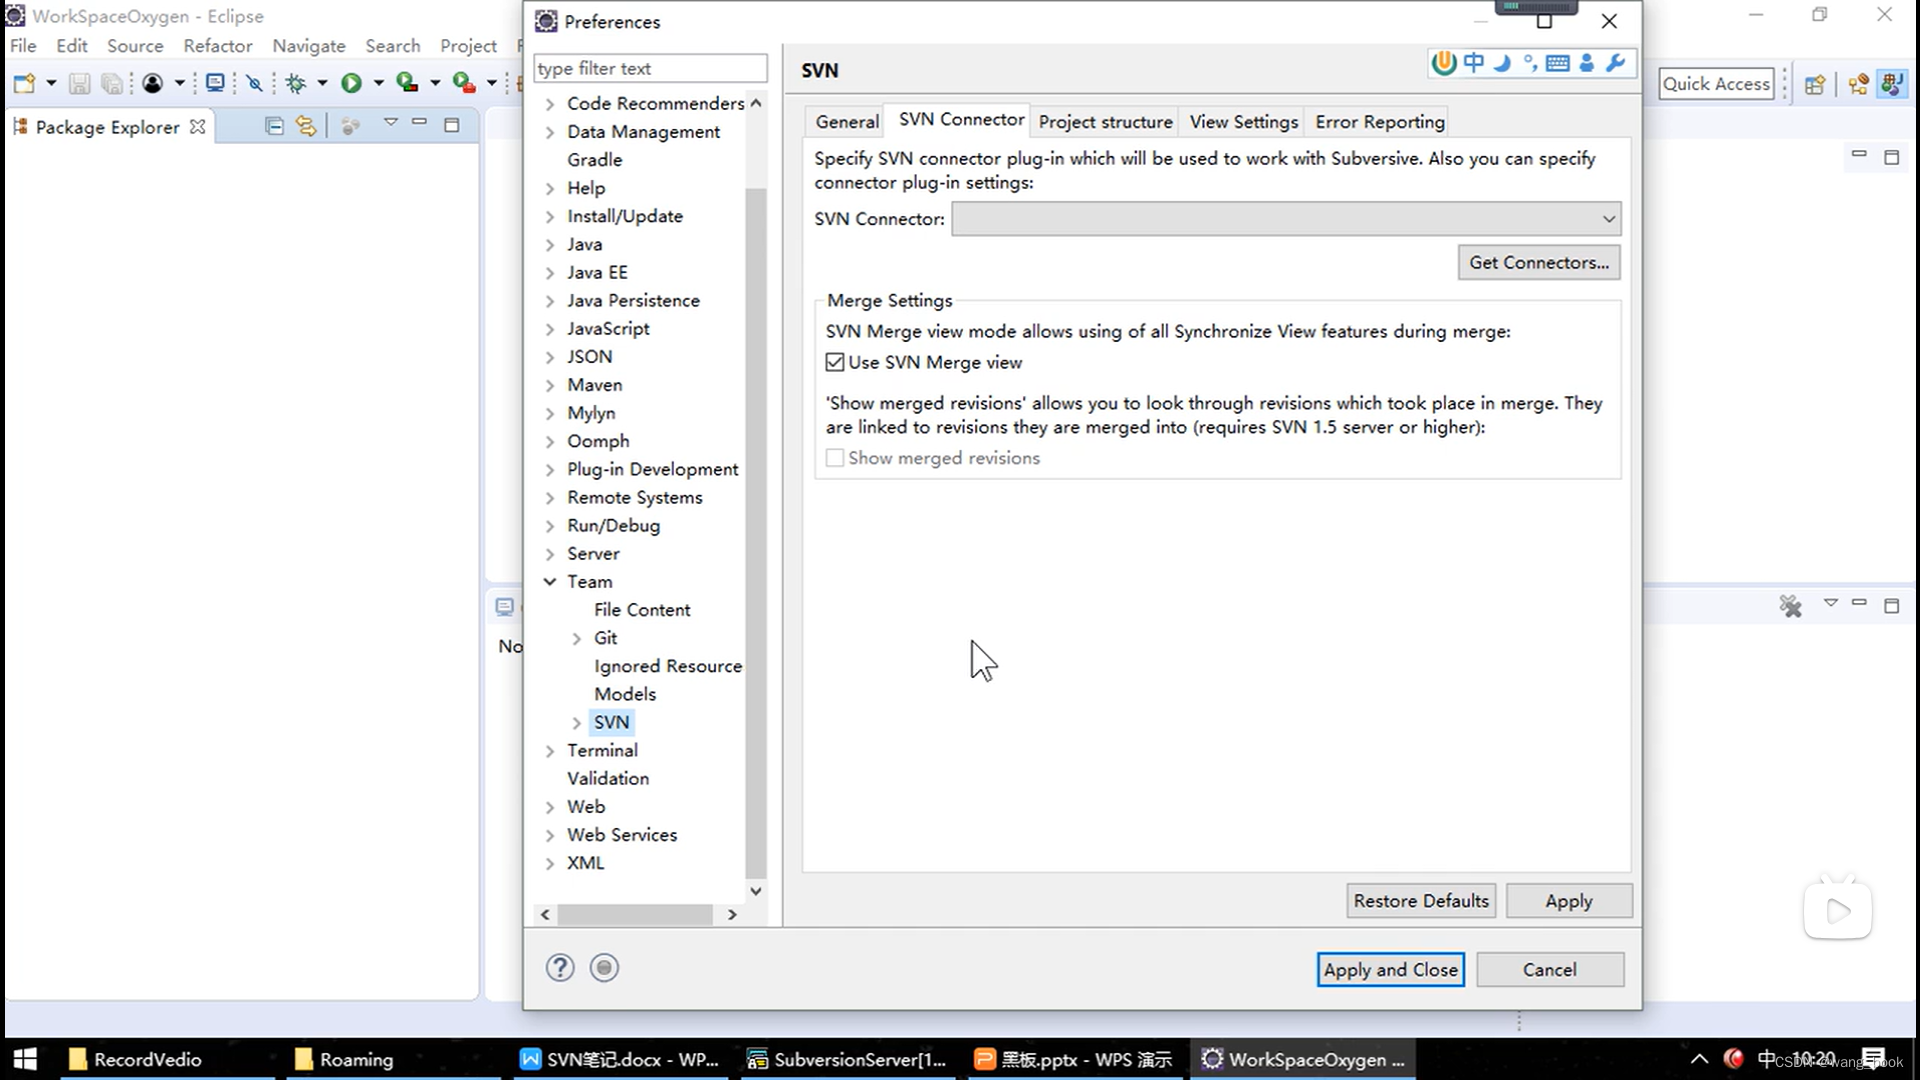Viewport: 1920px width, 1080px height.
Task: Click Apply and Close button
Action: [1390, 969]
